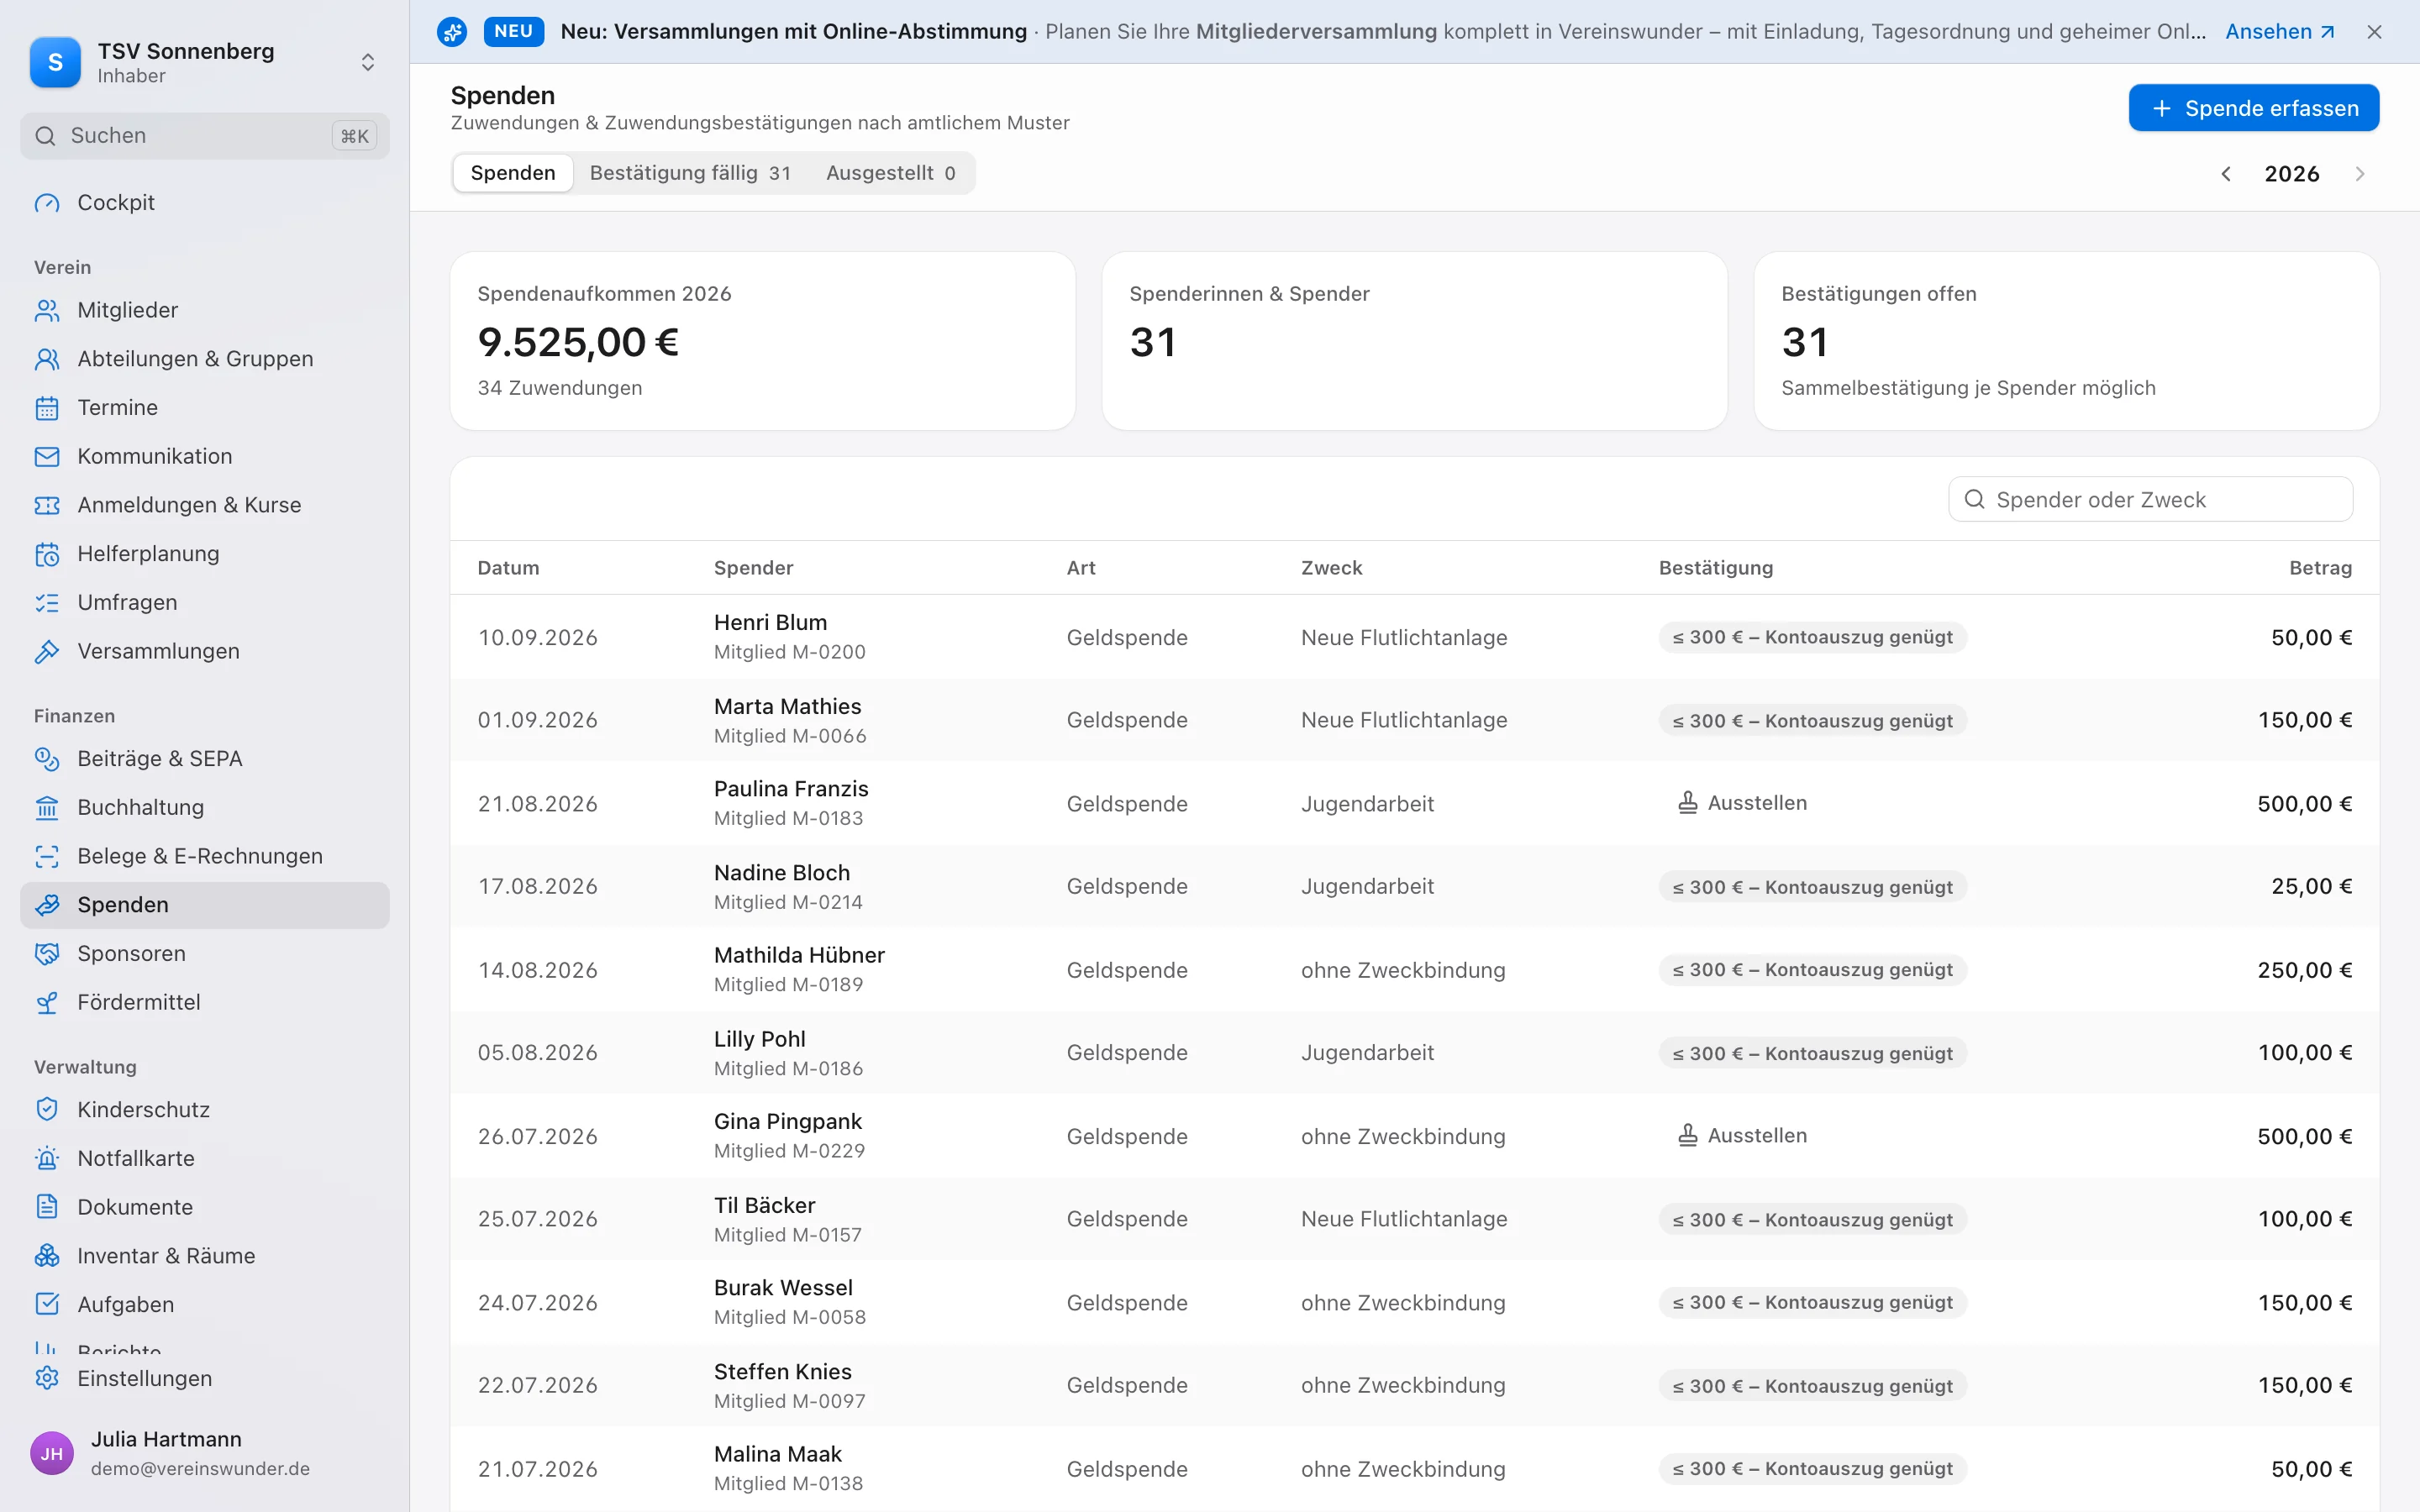
Task: Click the Datum column header
Action: [508, 568]
